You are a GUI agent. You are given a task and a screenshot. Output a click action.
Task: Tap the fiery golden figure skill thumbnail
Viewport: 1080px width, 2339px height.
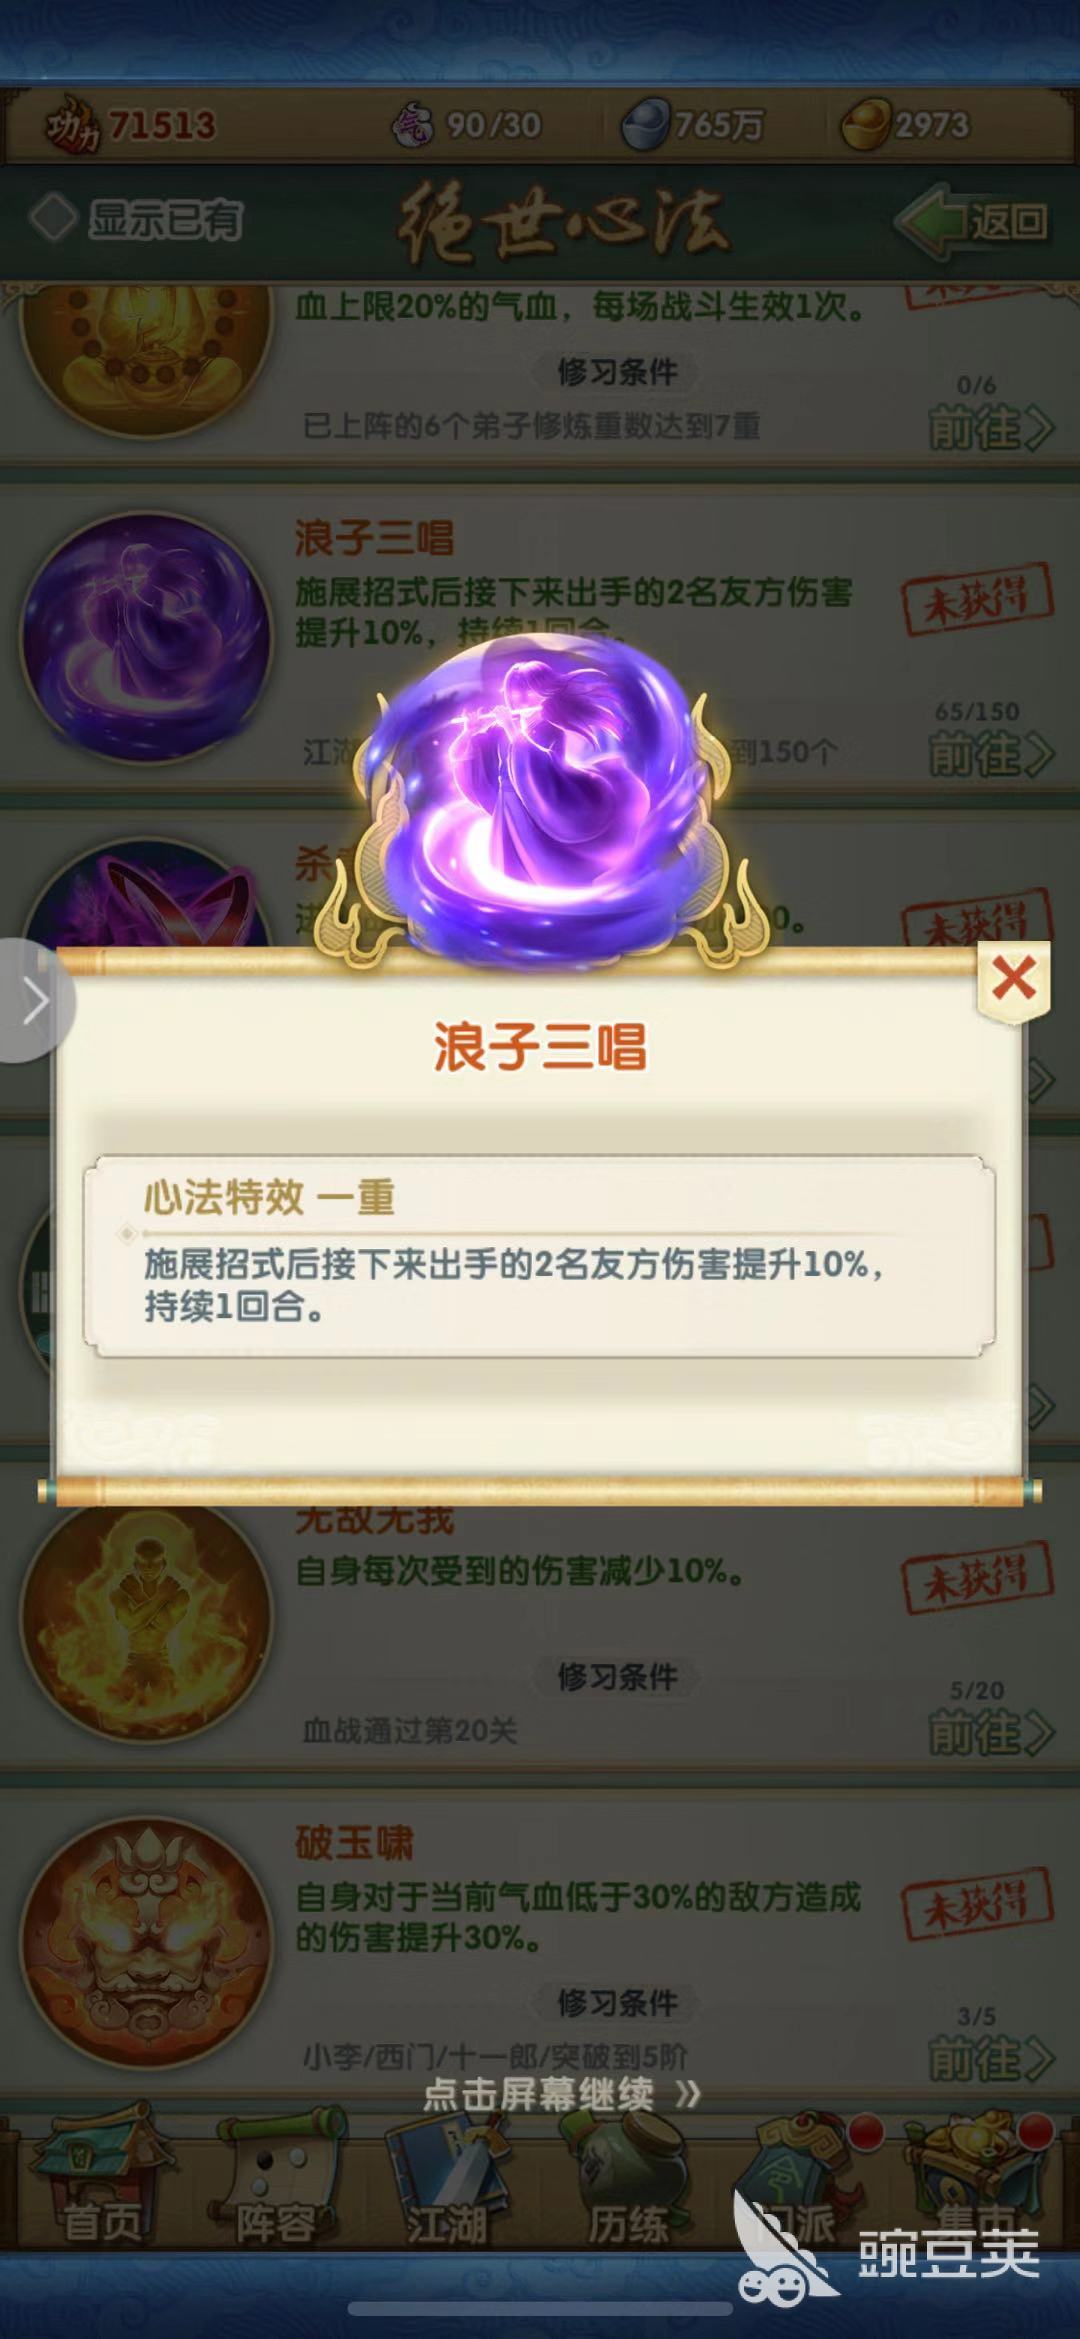click(146, 1617)
